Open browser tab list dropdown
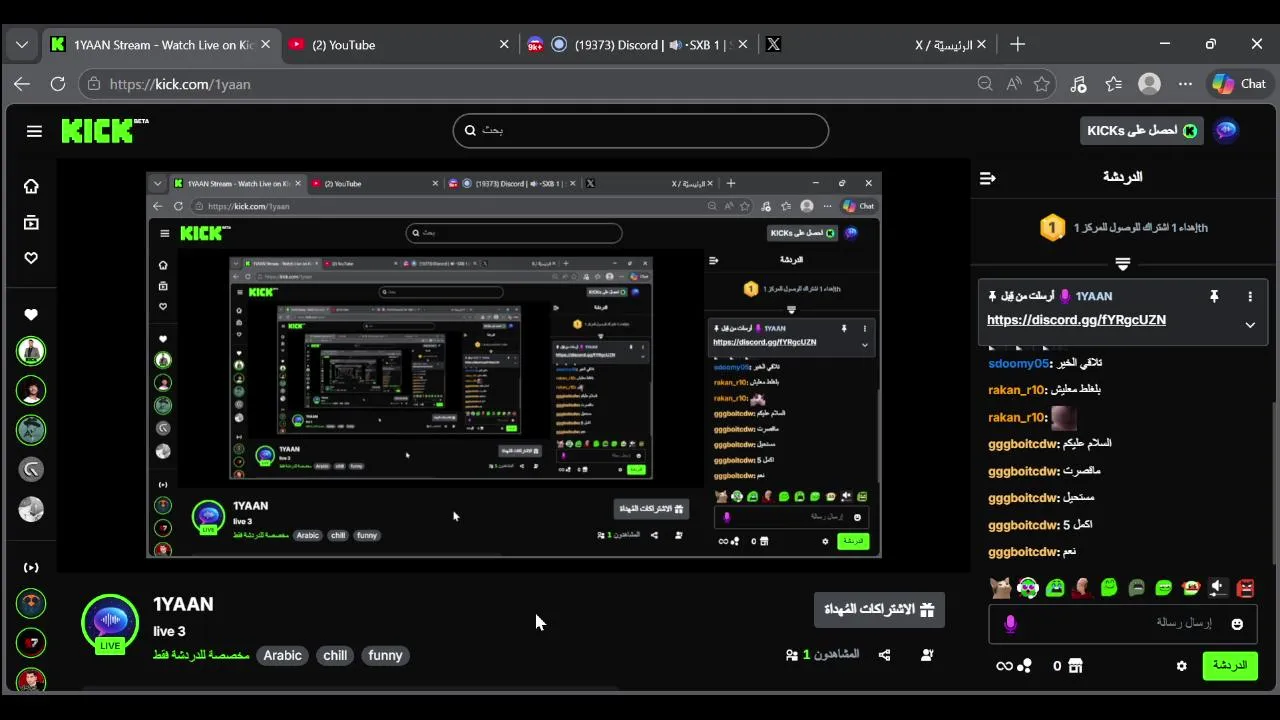This screenshot has height=720, width=1280. (22, 44)
